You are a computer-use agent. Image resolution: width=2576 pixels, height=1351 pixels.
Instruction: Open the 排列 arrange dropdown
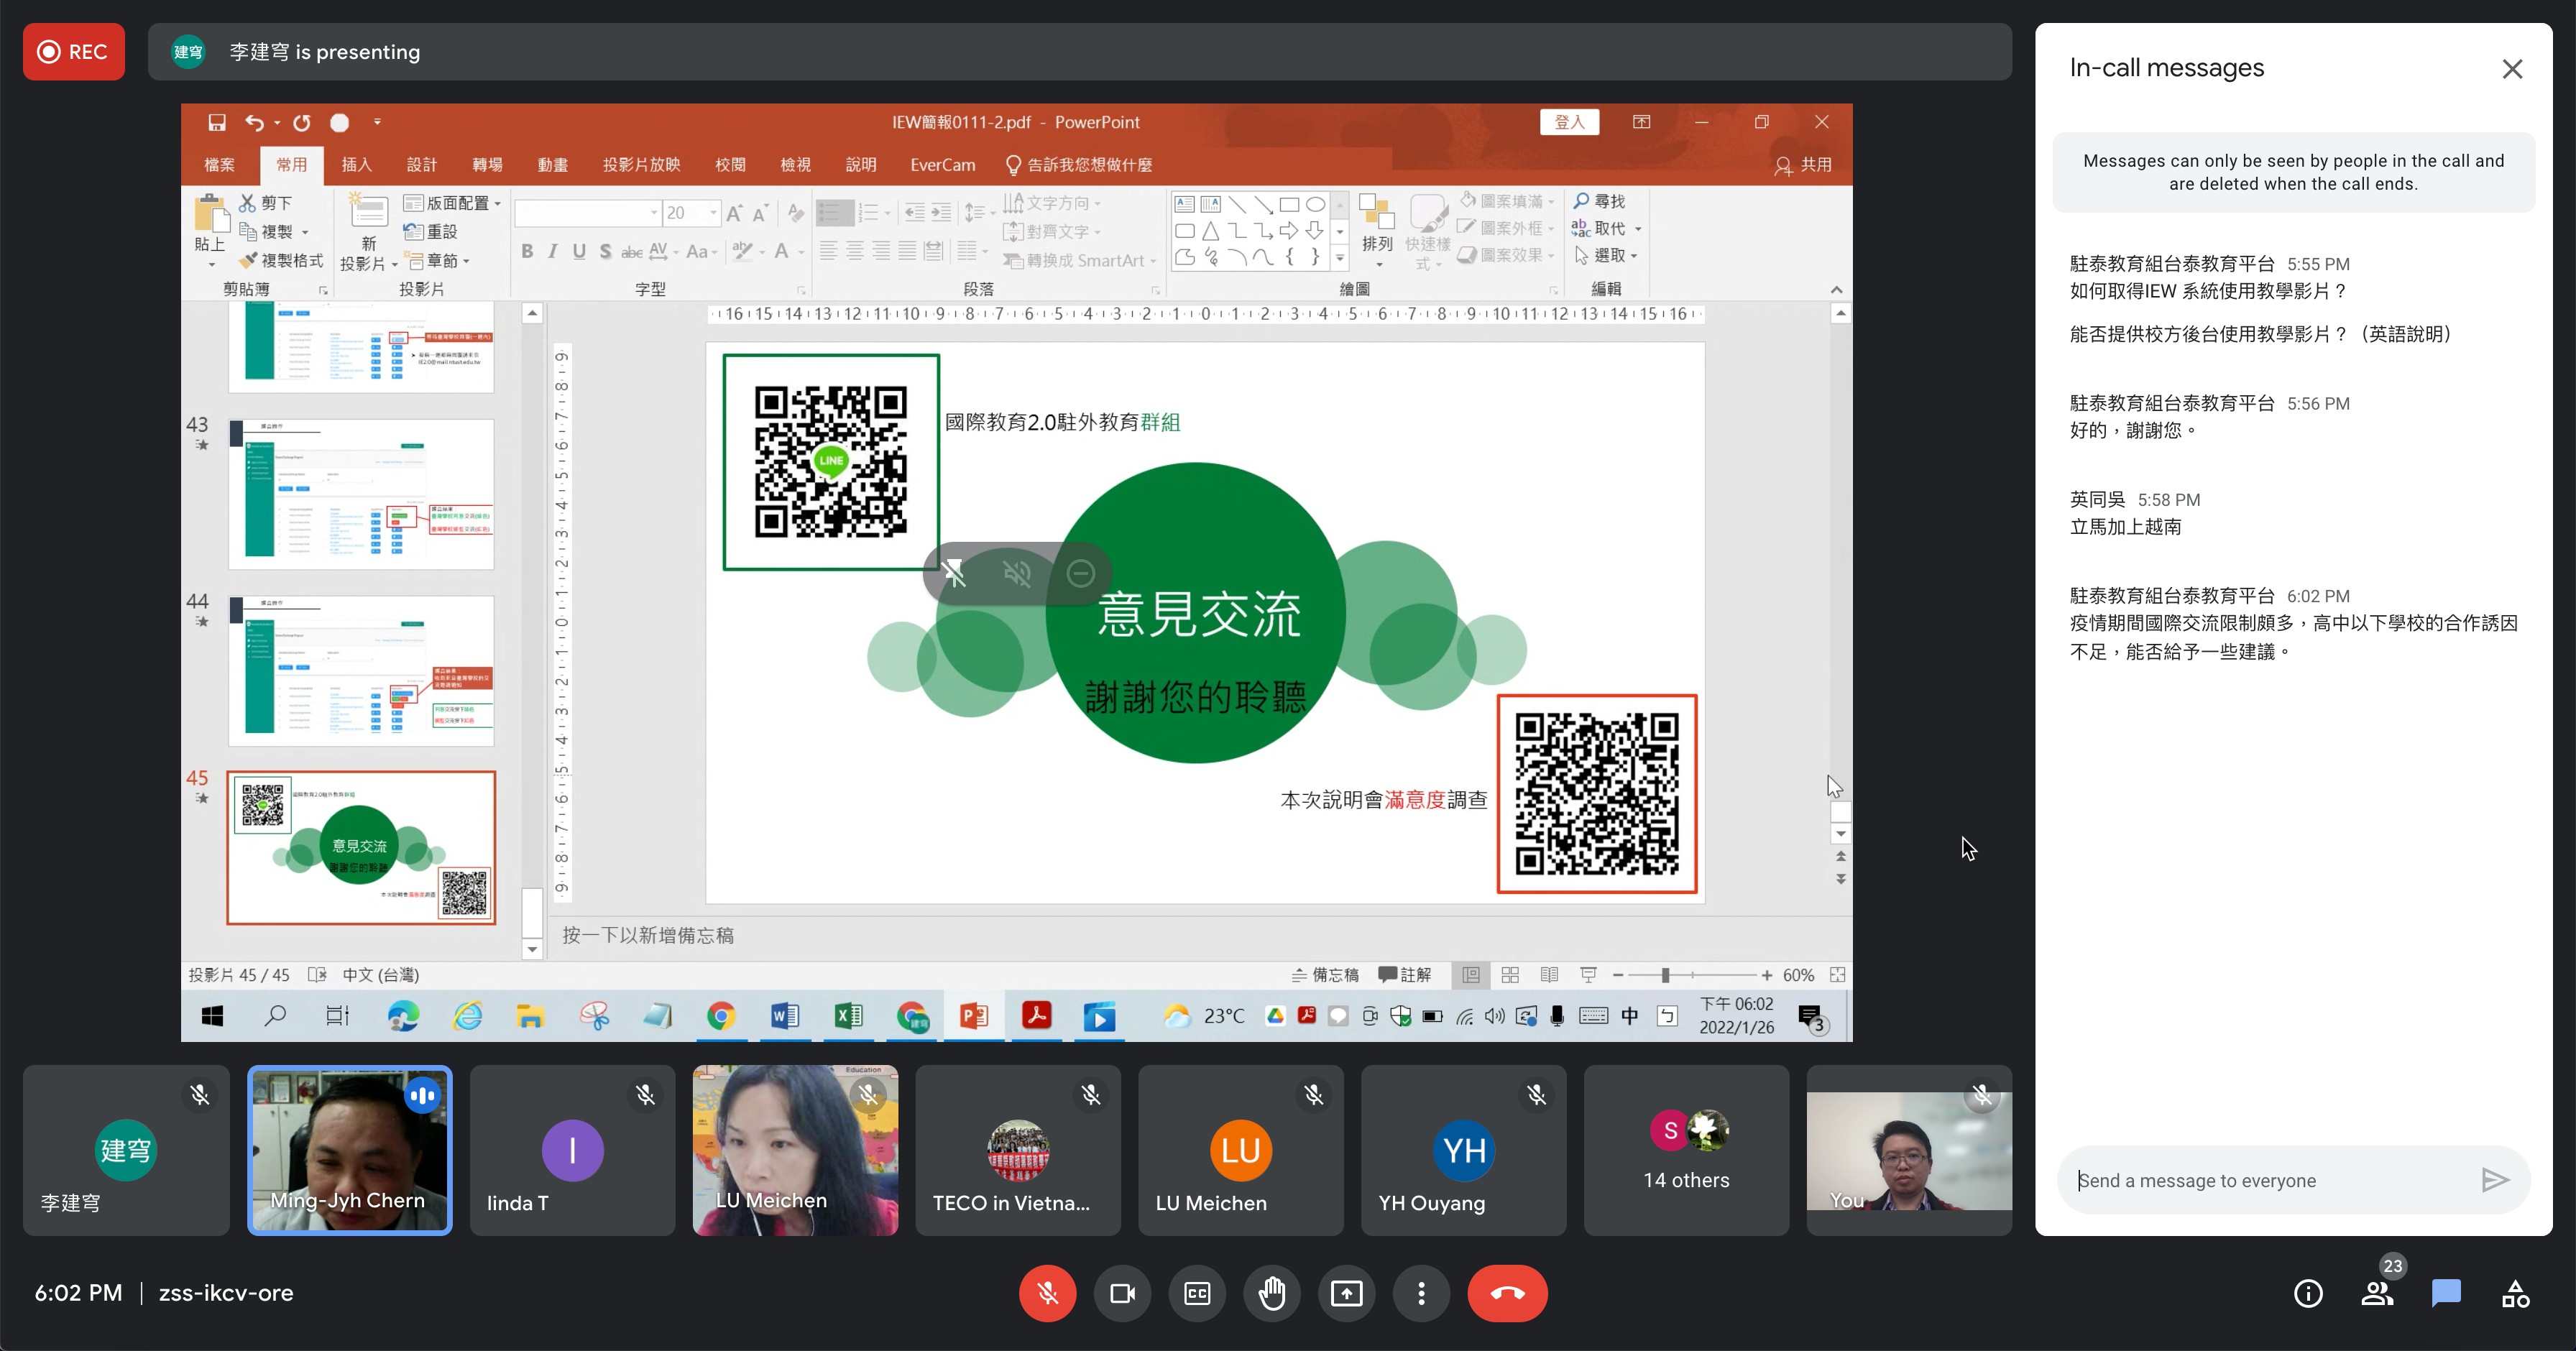pyautogui.click(x=1377, y=231)
